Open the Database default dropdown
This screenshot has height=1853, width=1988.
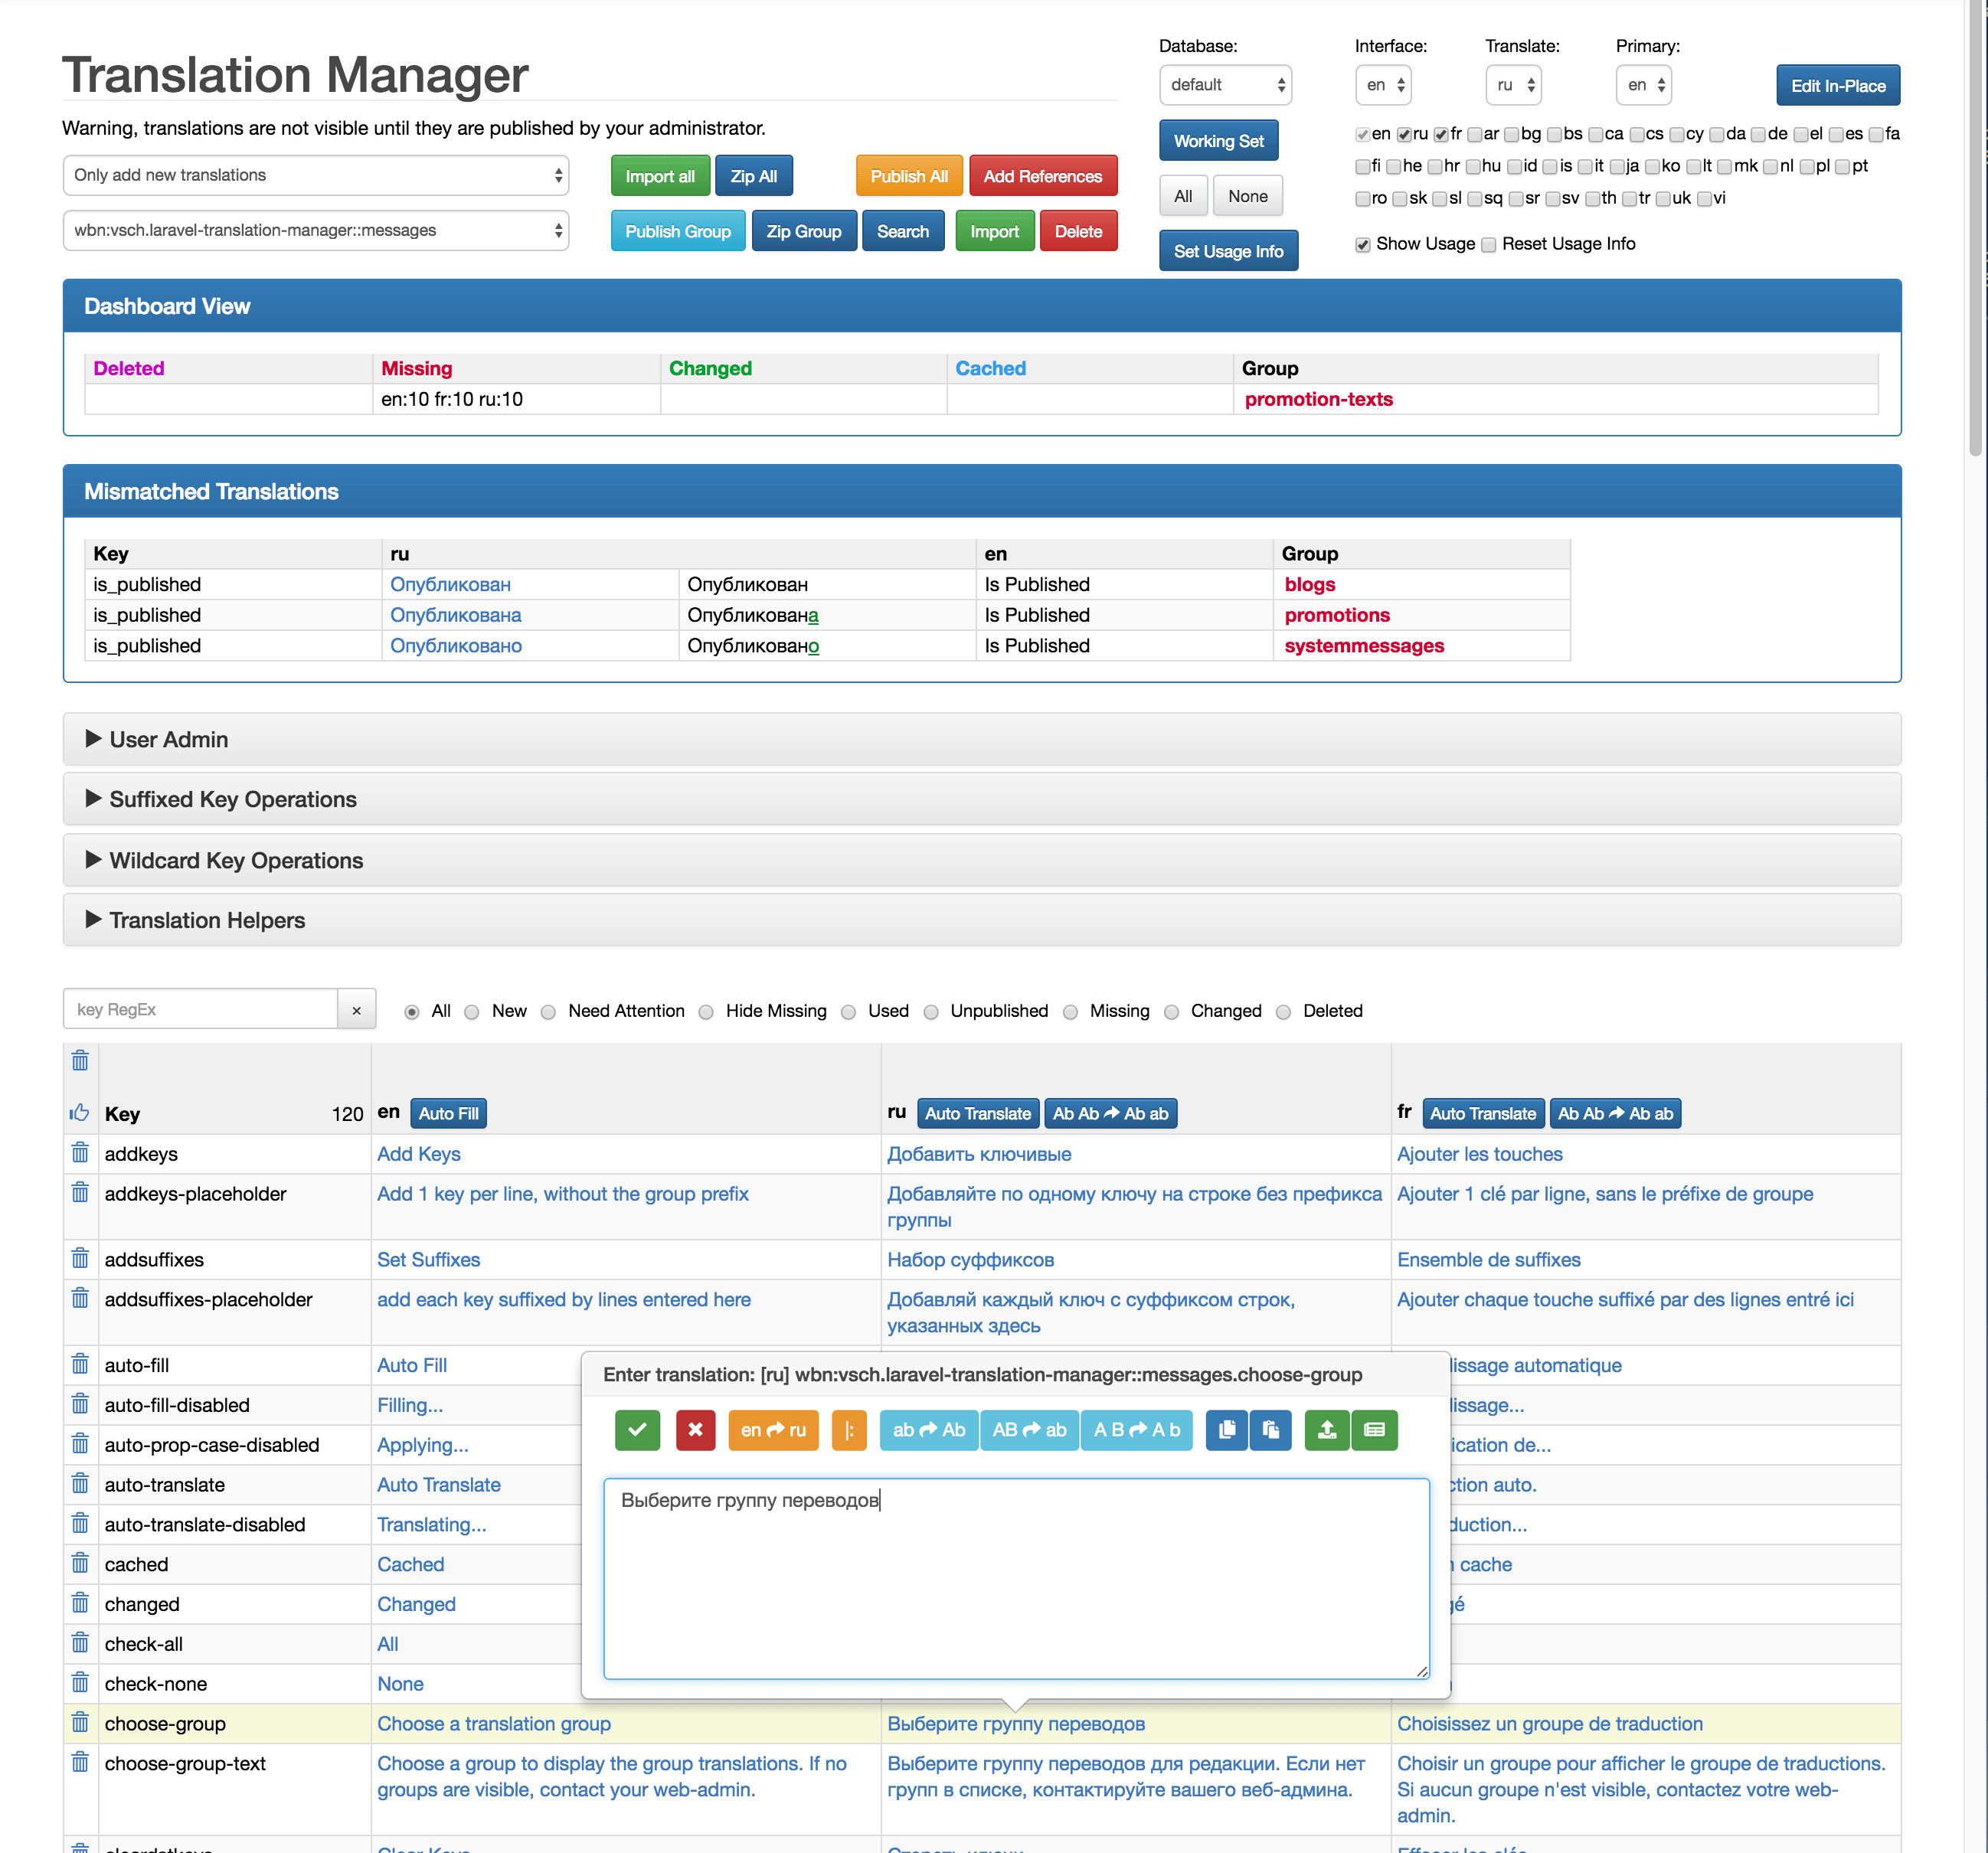tap(1225, 85)
